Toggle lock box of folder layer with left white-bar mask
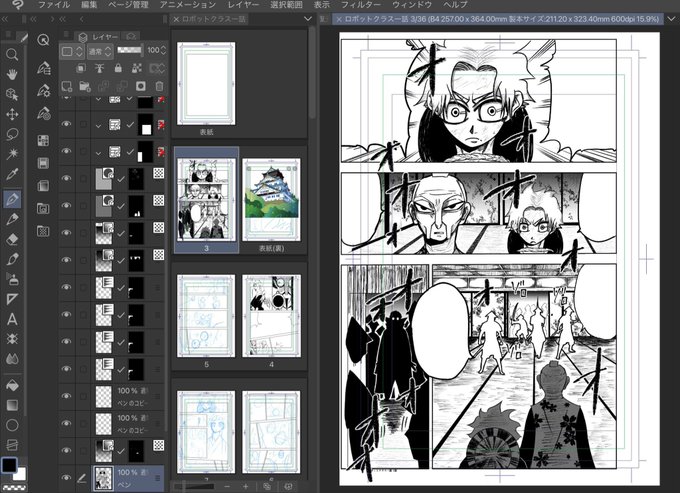The width and height of the screenshot is (680, 493). click(x=83, y=151)
